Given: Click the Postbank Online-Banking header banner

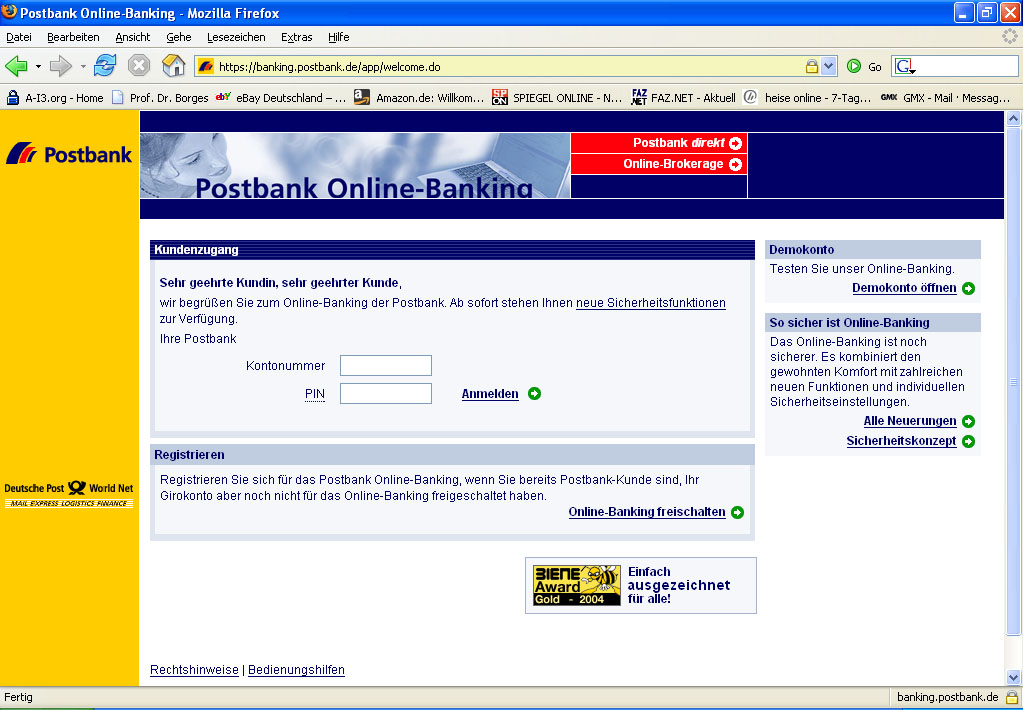Looking at the screenshot, I should point(355,166).
